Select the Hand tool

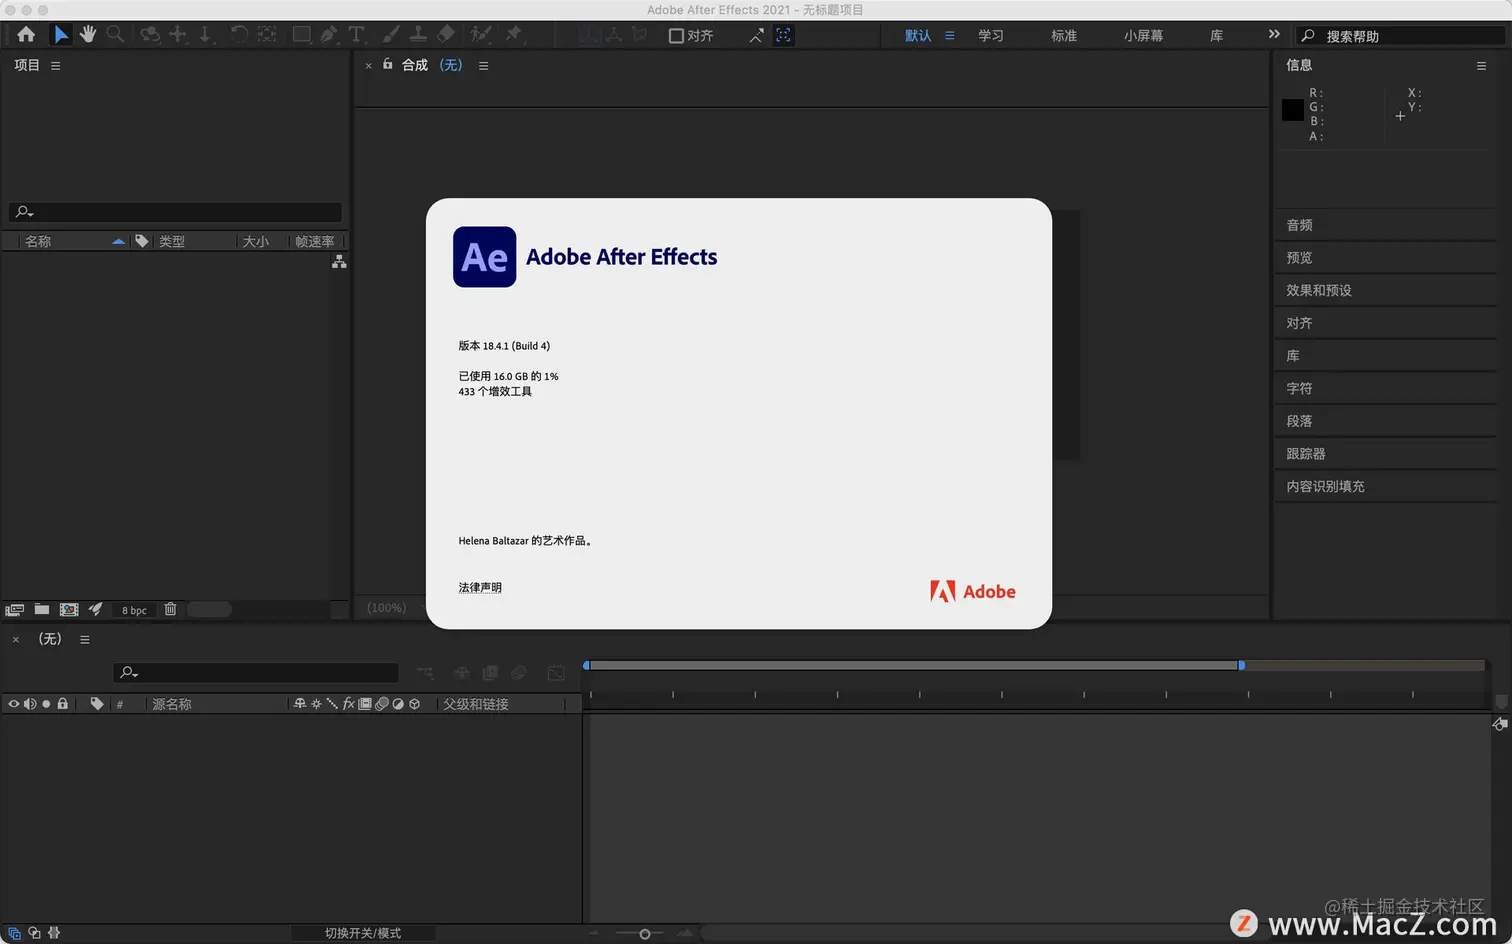(88, 35)
